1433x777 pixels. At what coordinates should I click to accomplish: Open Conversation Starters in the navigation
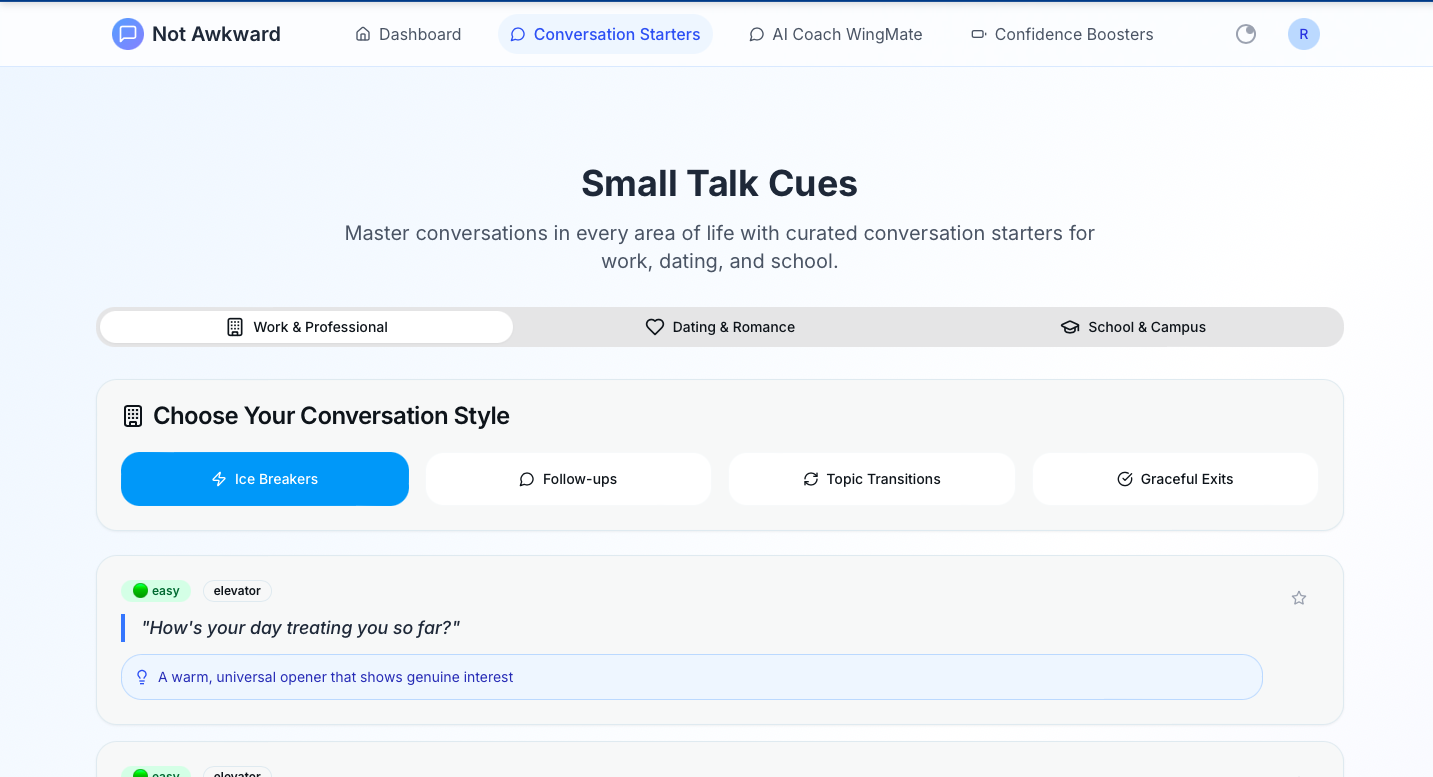(605, 34)
